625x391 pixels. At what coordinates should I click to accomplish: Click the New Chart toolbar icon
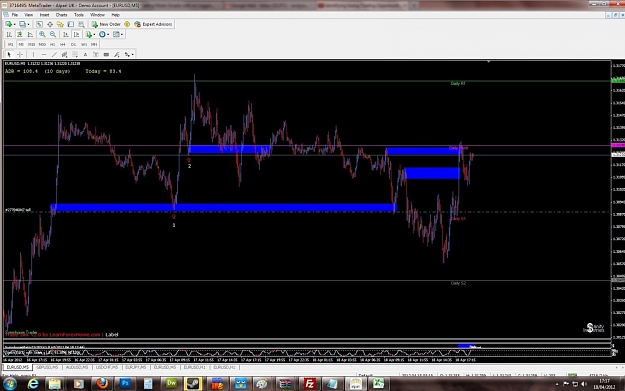8,24
